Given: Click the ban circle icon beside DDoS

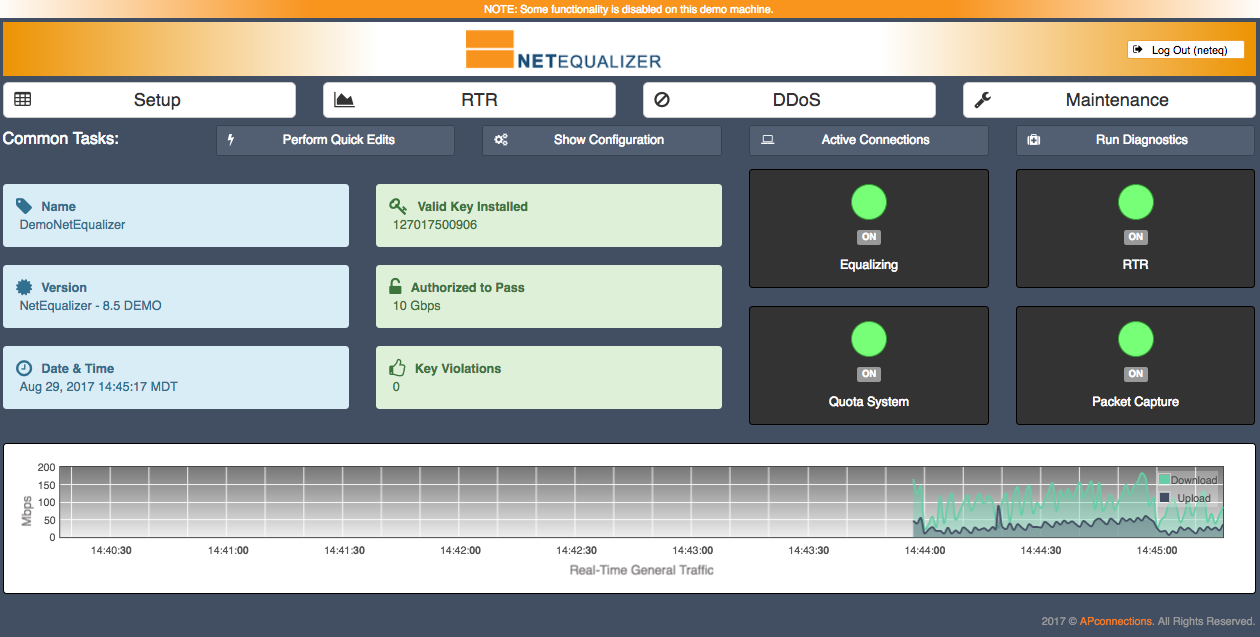Looking at the screenshot, I should [x=661, y=100].
